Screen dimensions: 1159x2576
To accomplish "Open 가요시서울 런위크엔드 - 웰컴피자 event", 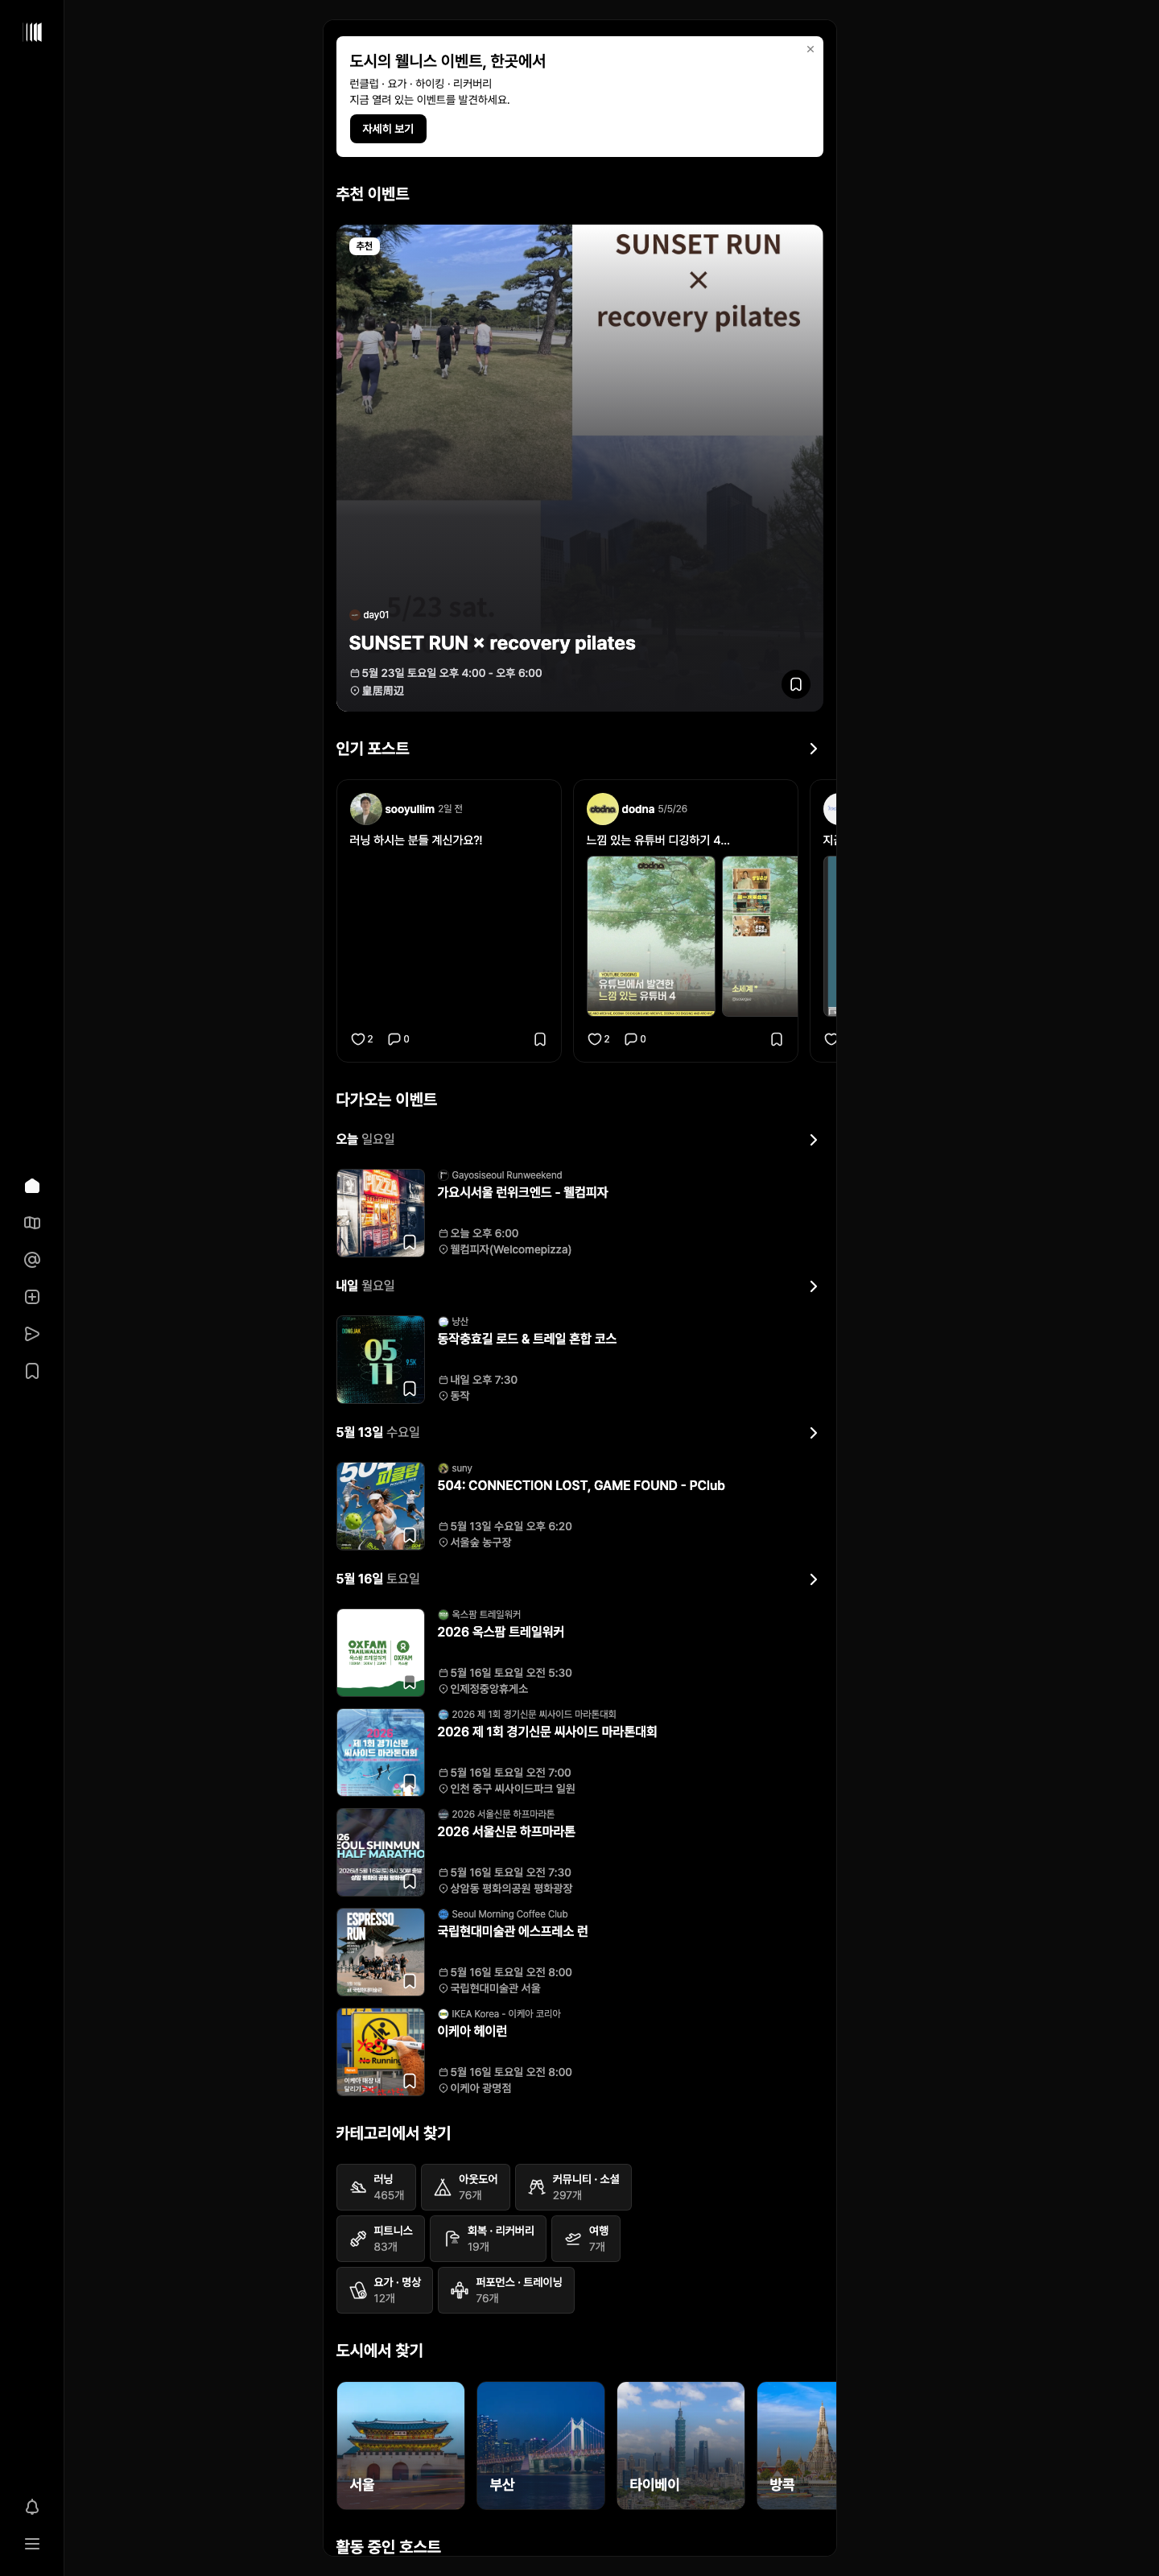I will pyautogui.click(x=522, y=1192).
